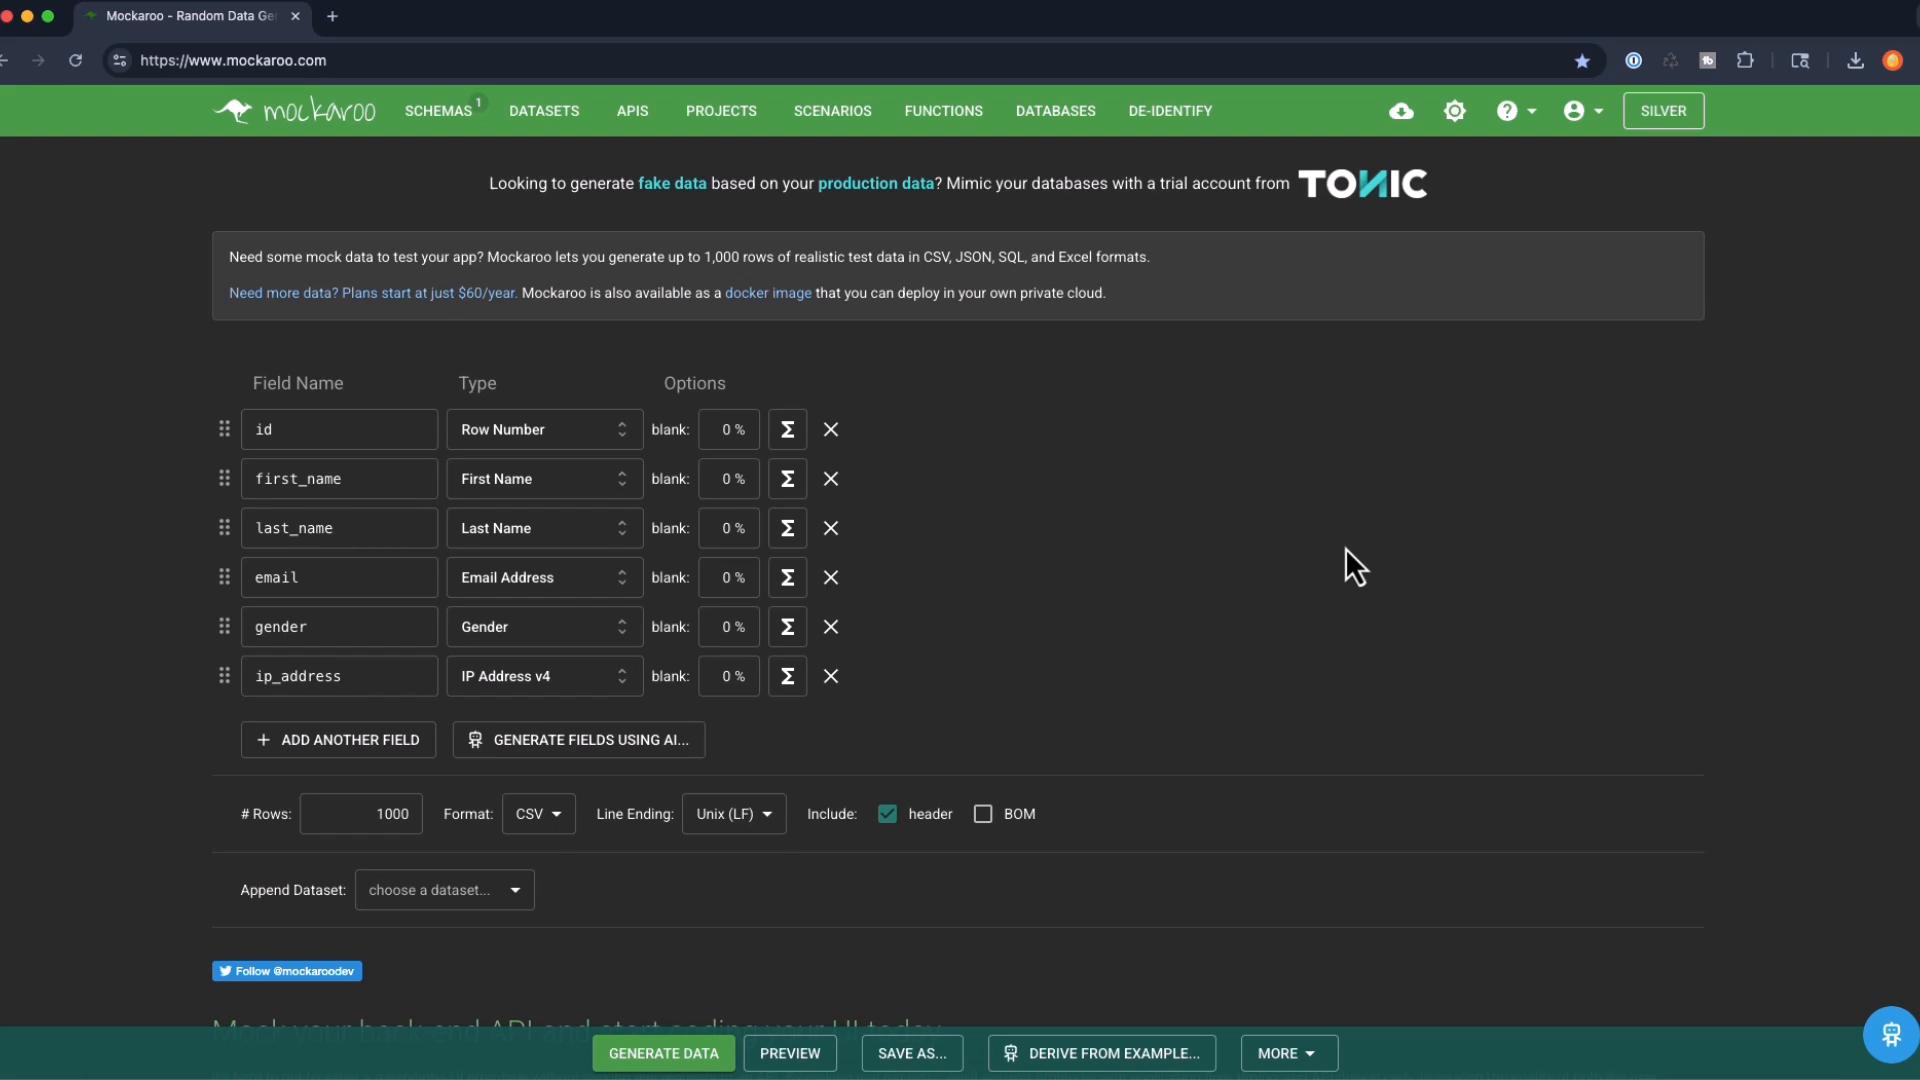Open the DE-IDENTIFY nav item
Screen dimensions: 1920x1080
tap(1170, 111)
